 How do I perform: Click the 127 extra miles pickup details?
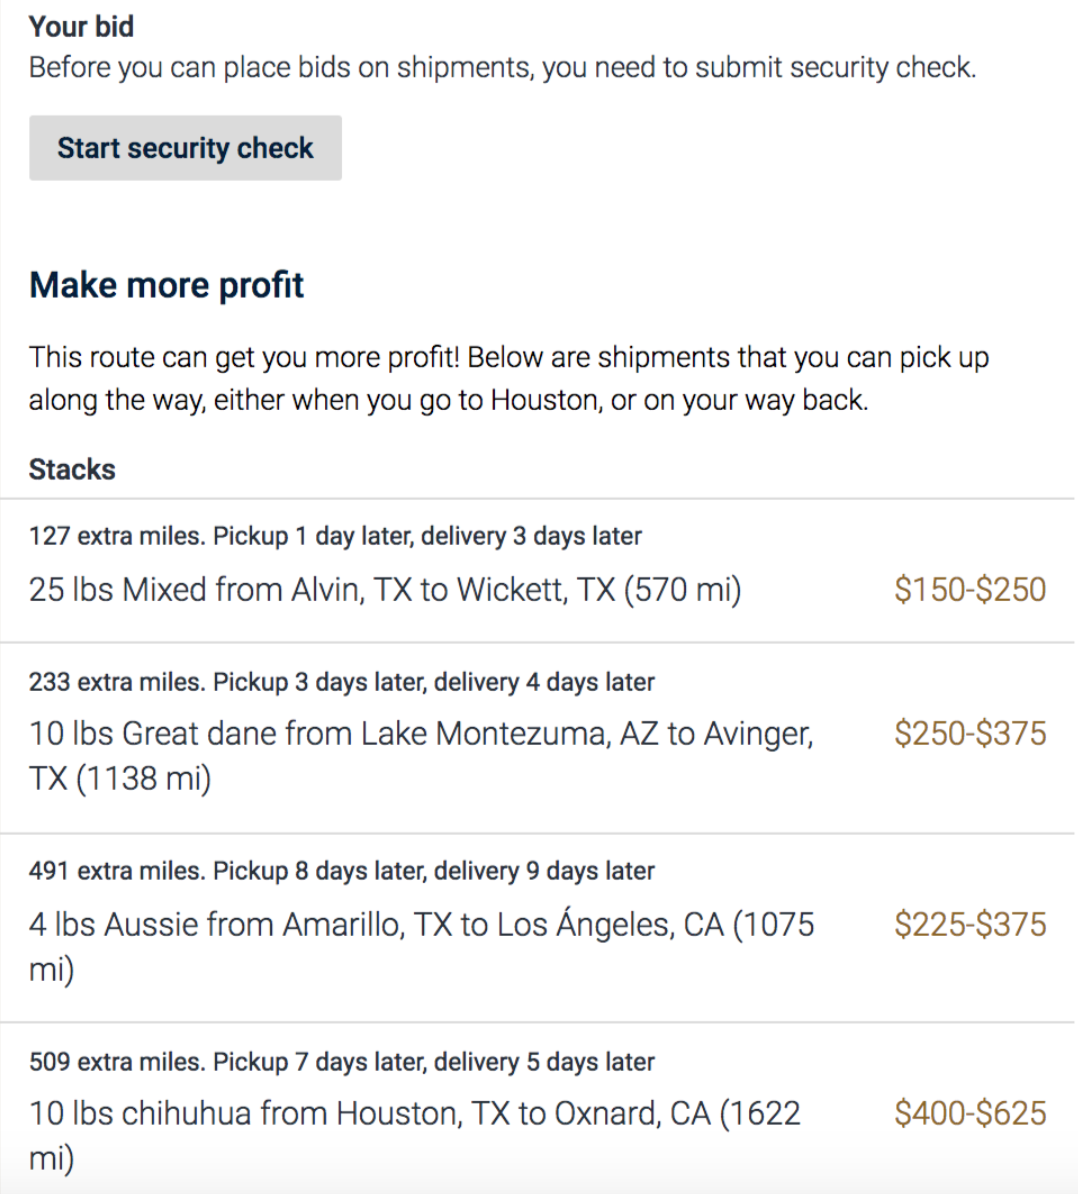tap(335, 536)
